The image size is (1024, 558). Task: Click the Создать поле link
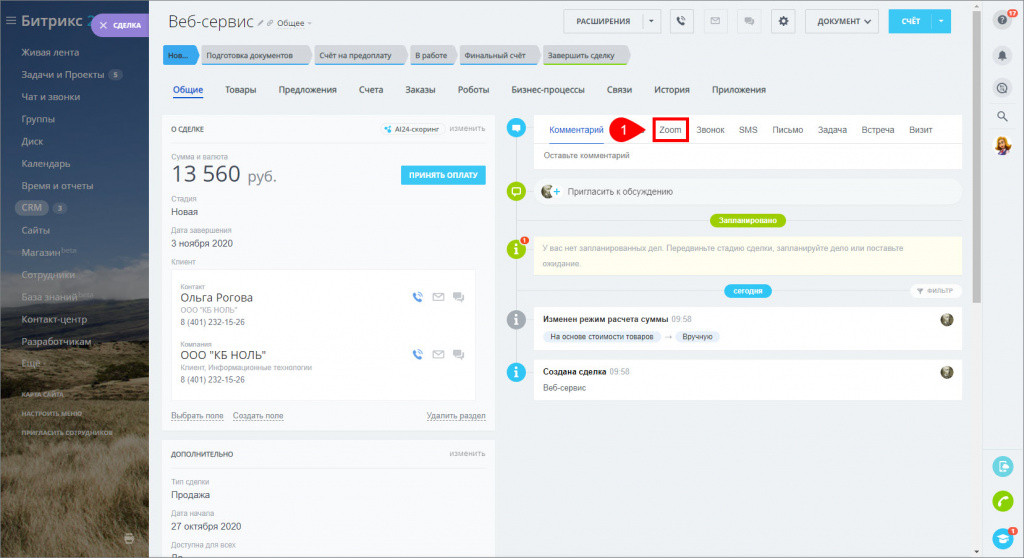(x=258, y=415)
